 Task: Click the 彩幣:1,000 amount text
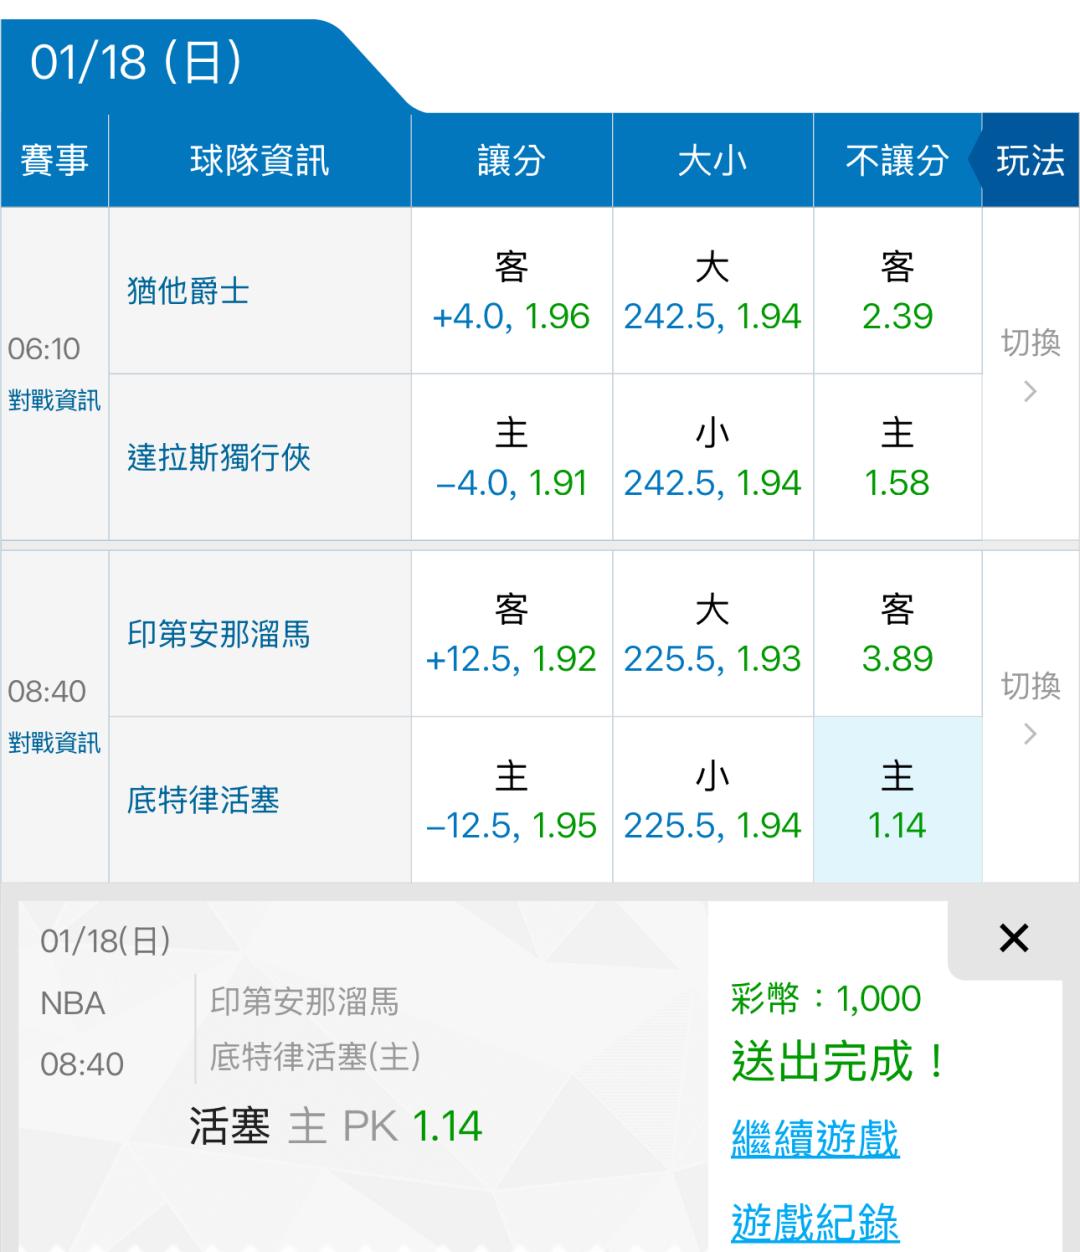[826, 998]
